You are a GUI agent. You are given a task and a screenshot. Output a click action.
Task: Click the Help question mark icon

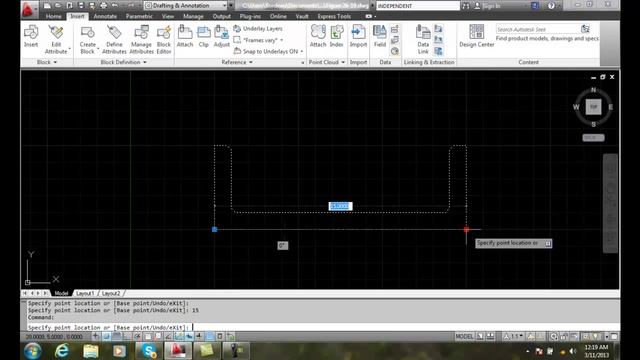551,6
